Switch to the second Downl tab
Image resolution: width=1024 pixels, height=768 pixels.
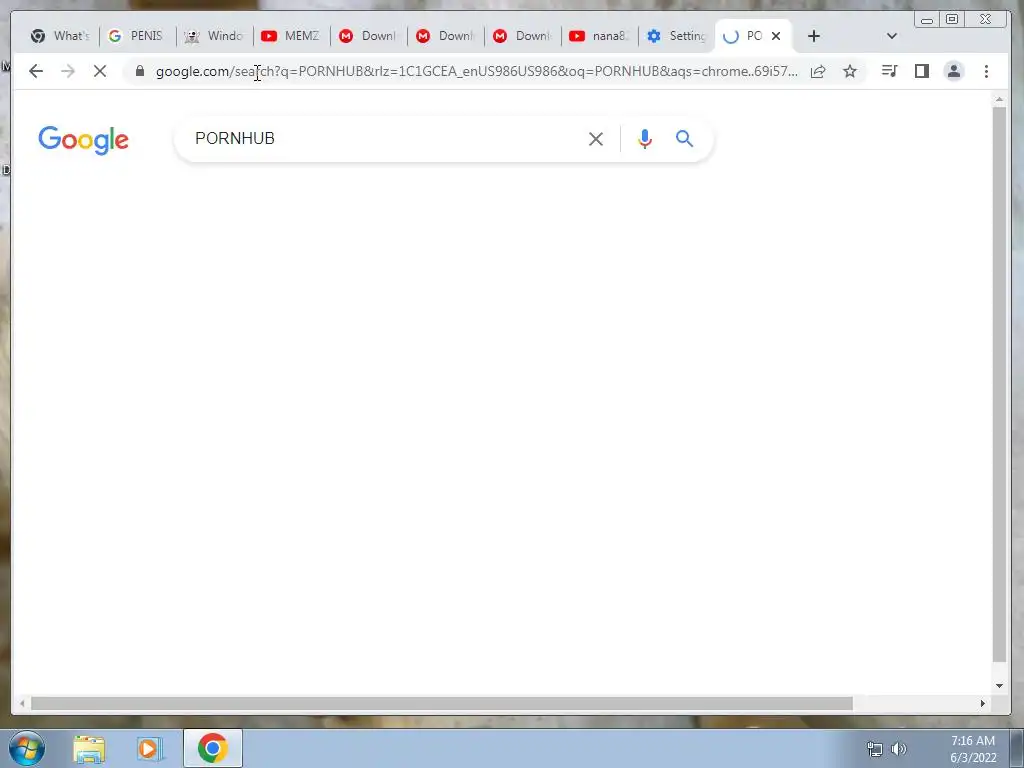(445, 36)
